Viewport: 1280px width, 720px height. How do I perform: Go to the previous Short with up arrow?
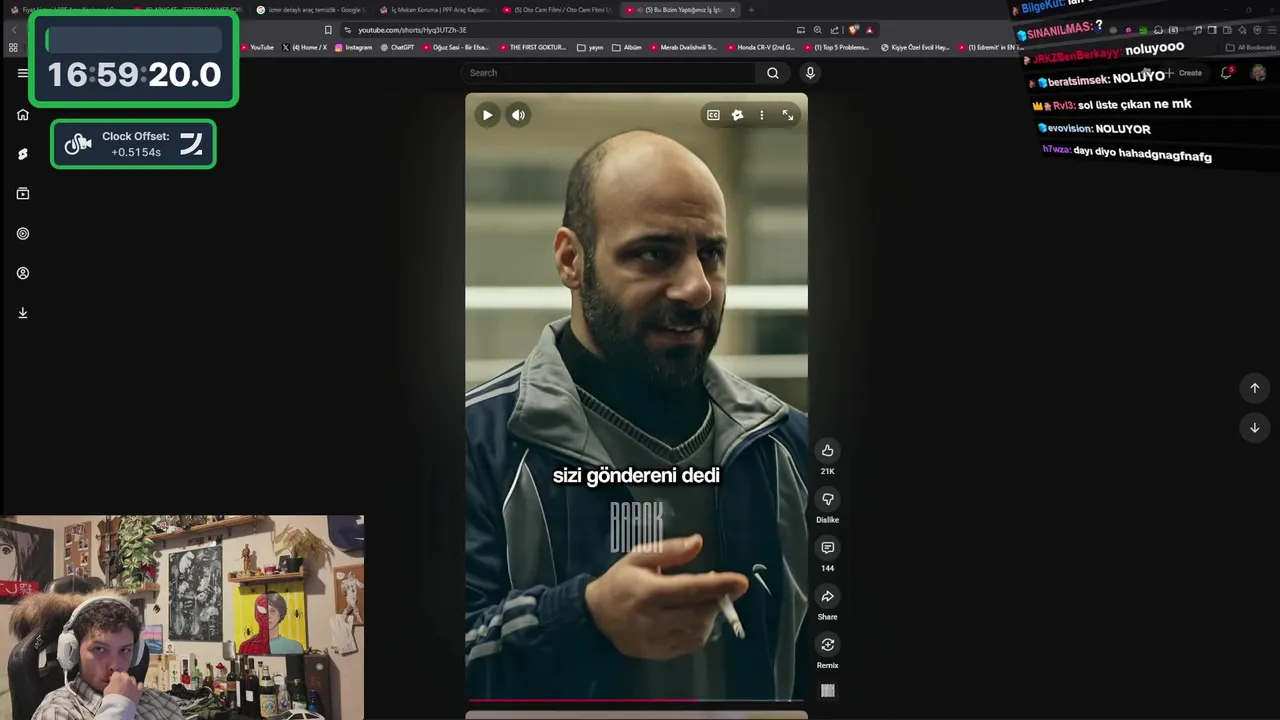click(x=1254, y=388)
